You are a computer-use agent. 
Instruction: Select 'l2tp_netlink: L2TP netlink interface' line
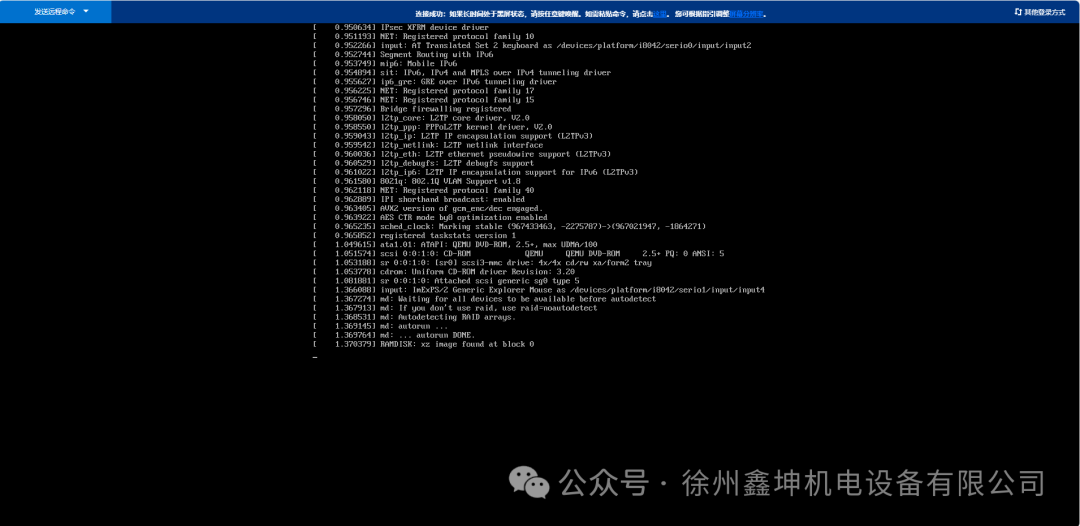(x=428, y=145)
